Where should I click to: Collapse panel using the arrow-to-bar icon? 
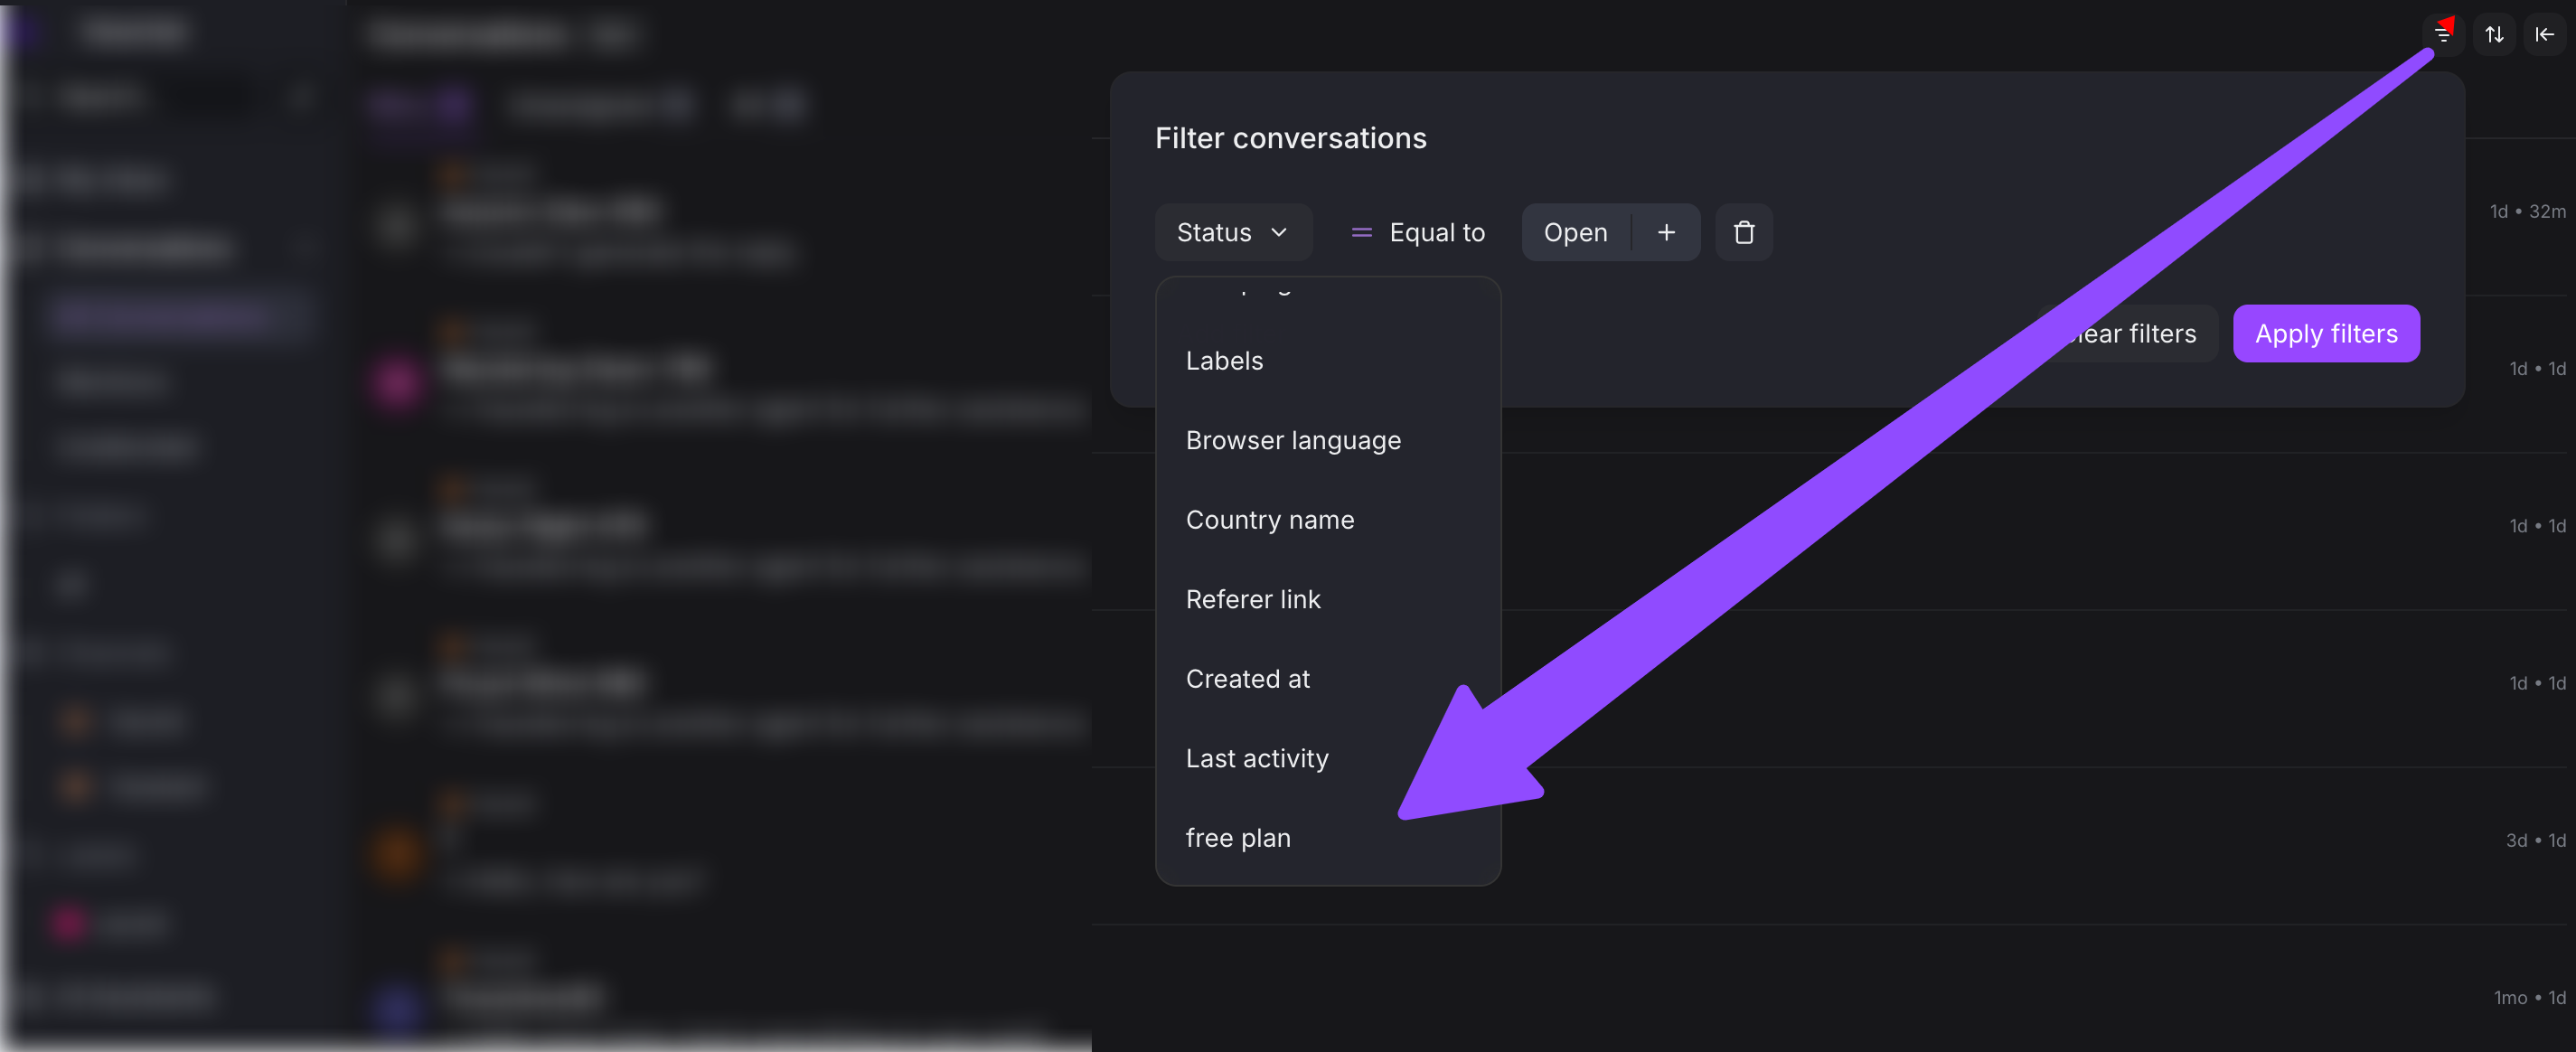(2544, 35)
